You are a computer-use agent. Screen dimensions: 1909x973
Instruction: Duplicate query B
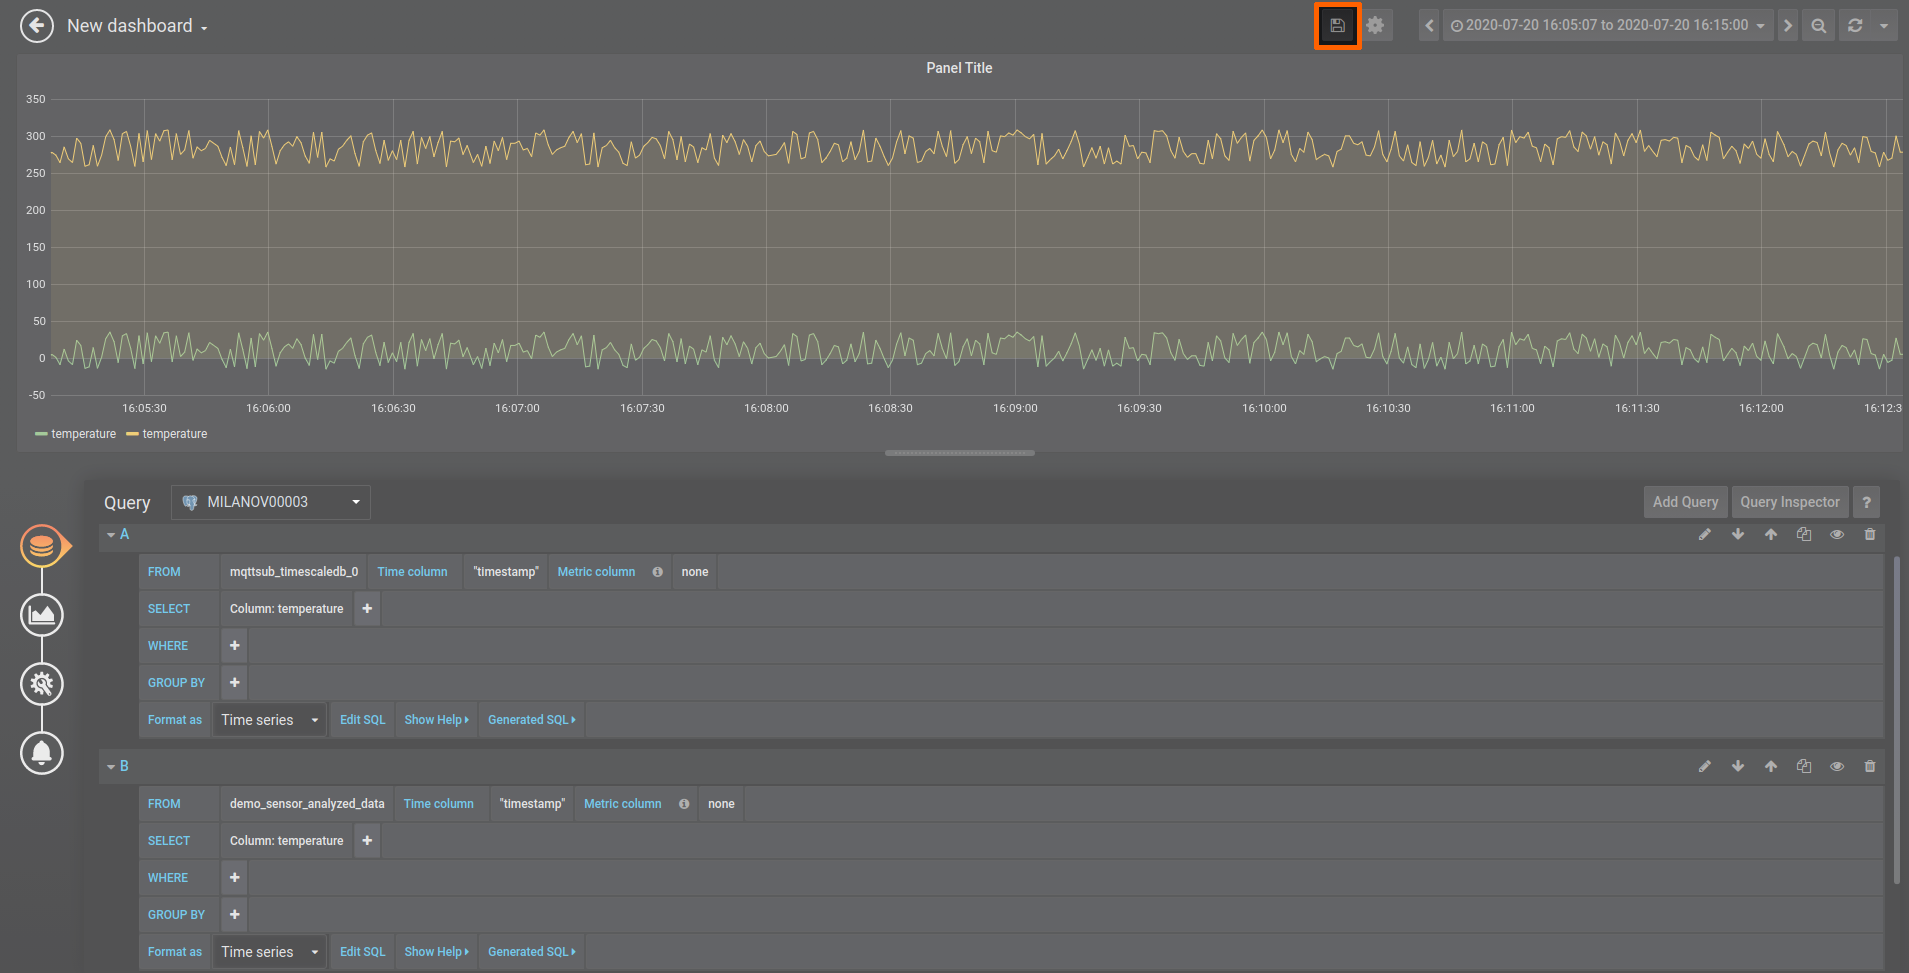pos(1803,767)
